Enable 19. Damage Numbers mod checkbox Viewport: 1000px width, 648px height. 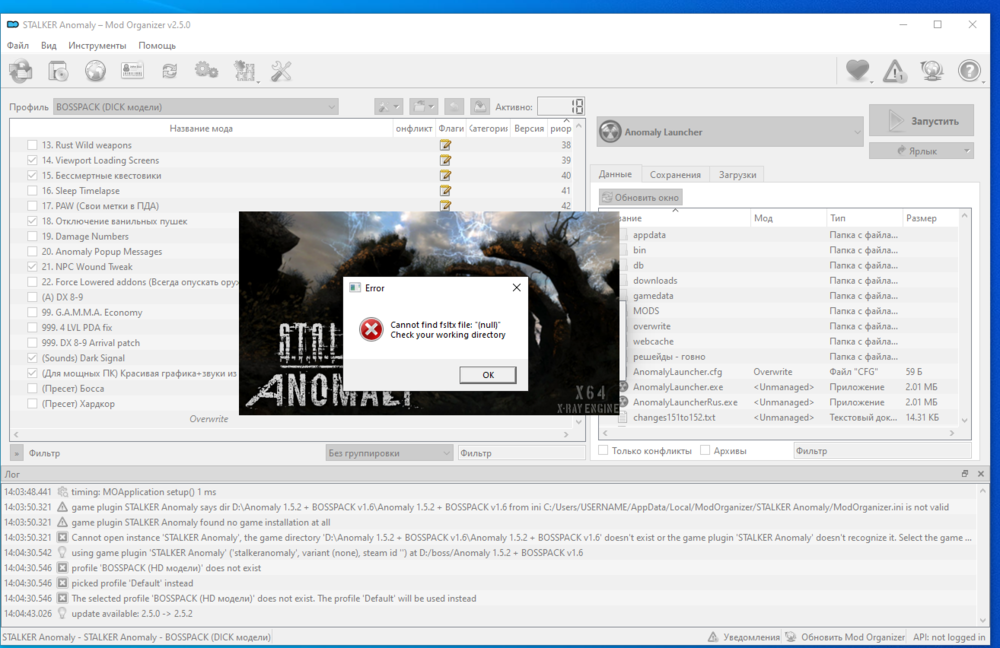(33, 236)
